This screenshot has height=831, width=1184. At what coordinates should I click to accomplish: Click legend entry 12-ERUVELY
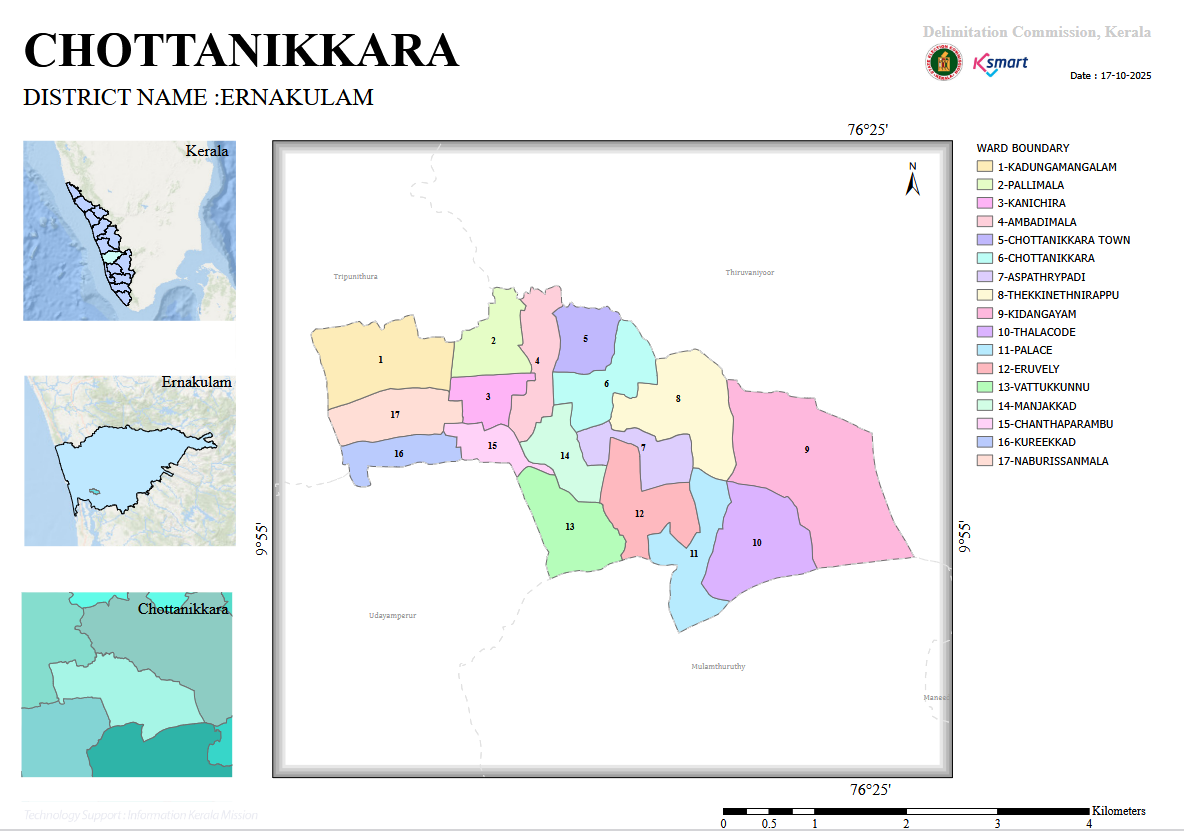(1028, 369)
